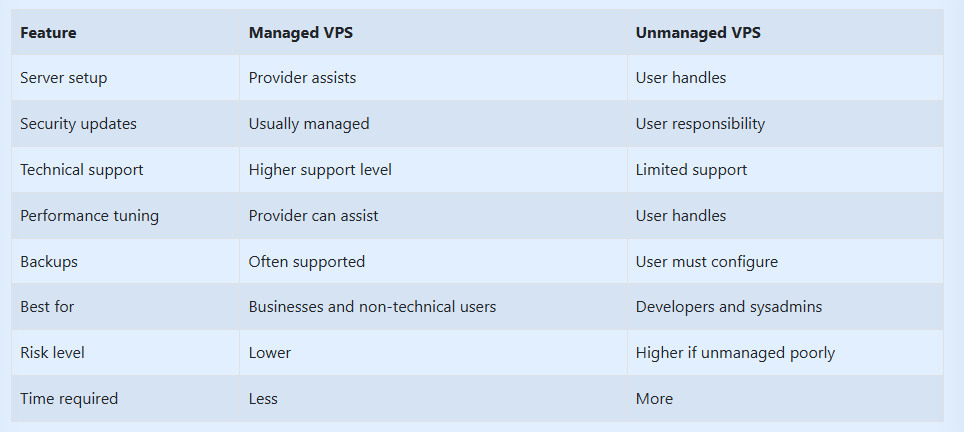Image resolution: width=964 pixels, height=432 pixels.
Task: Select the Server setup row label
Action: click(x=63, y=78)
